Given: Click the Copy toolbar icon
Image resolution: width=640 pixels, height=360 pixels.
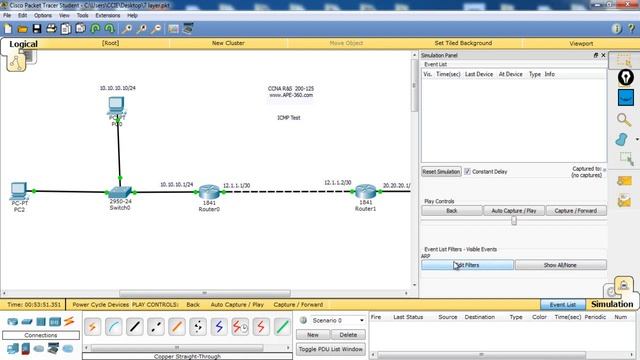Looking at the screenshot, I should coord(66,29).
